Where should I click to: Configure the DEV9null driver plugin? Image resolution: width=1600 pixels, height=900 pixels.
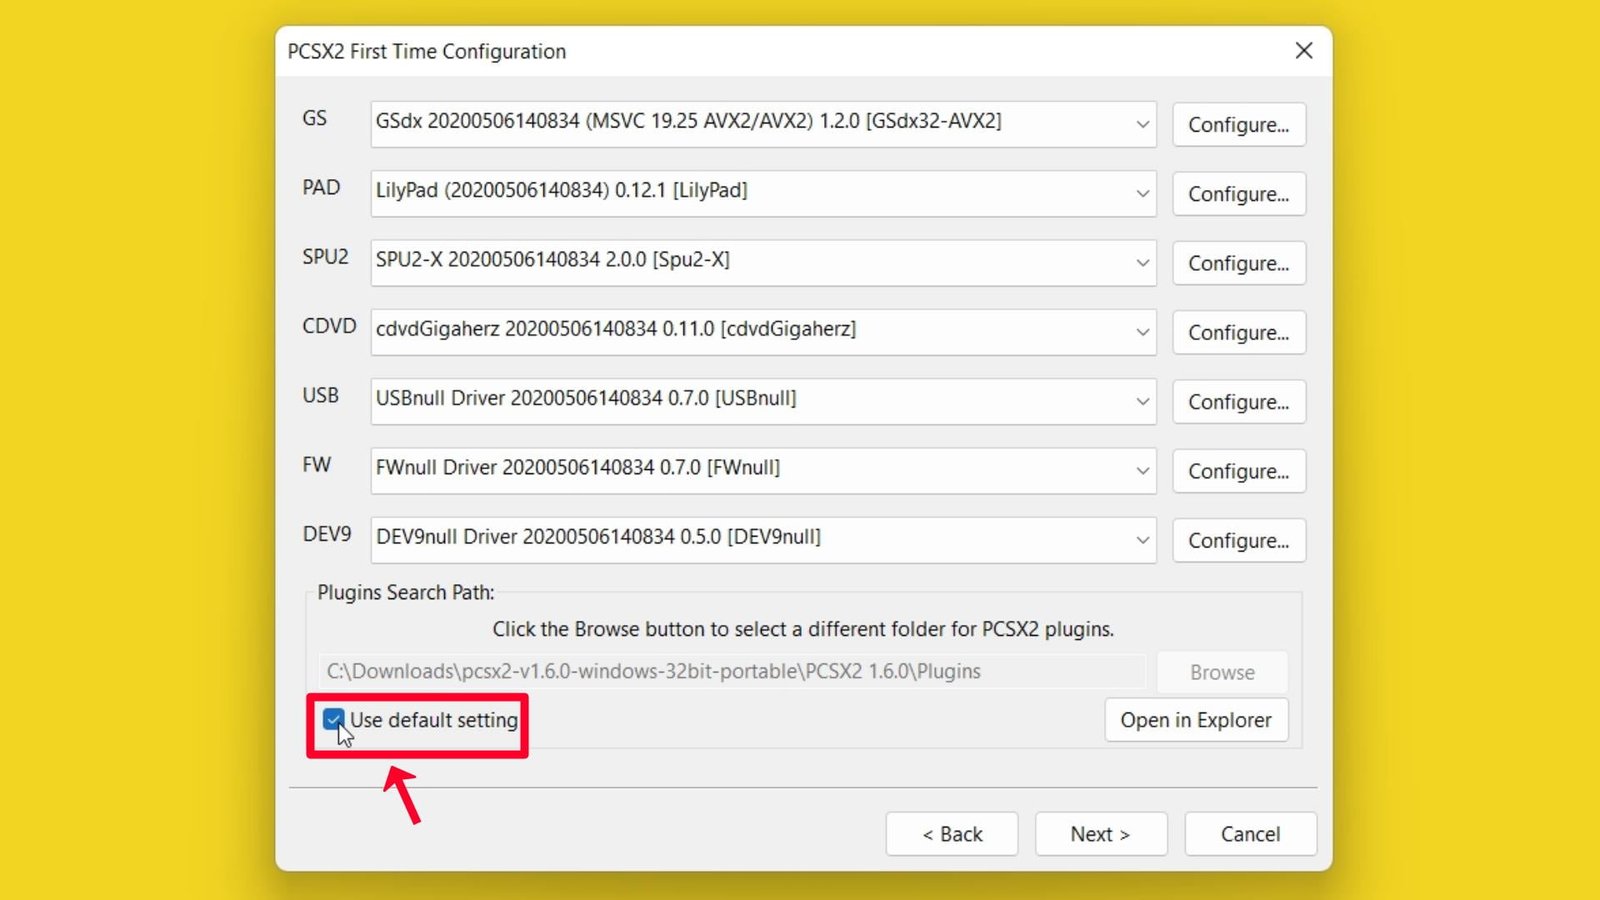click(x=1239, y=540)
